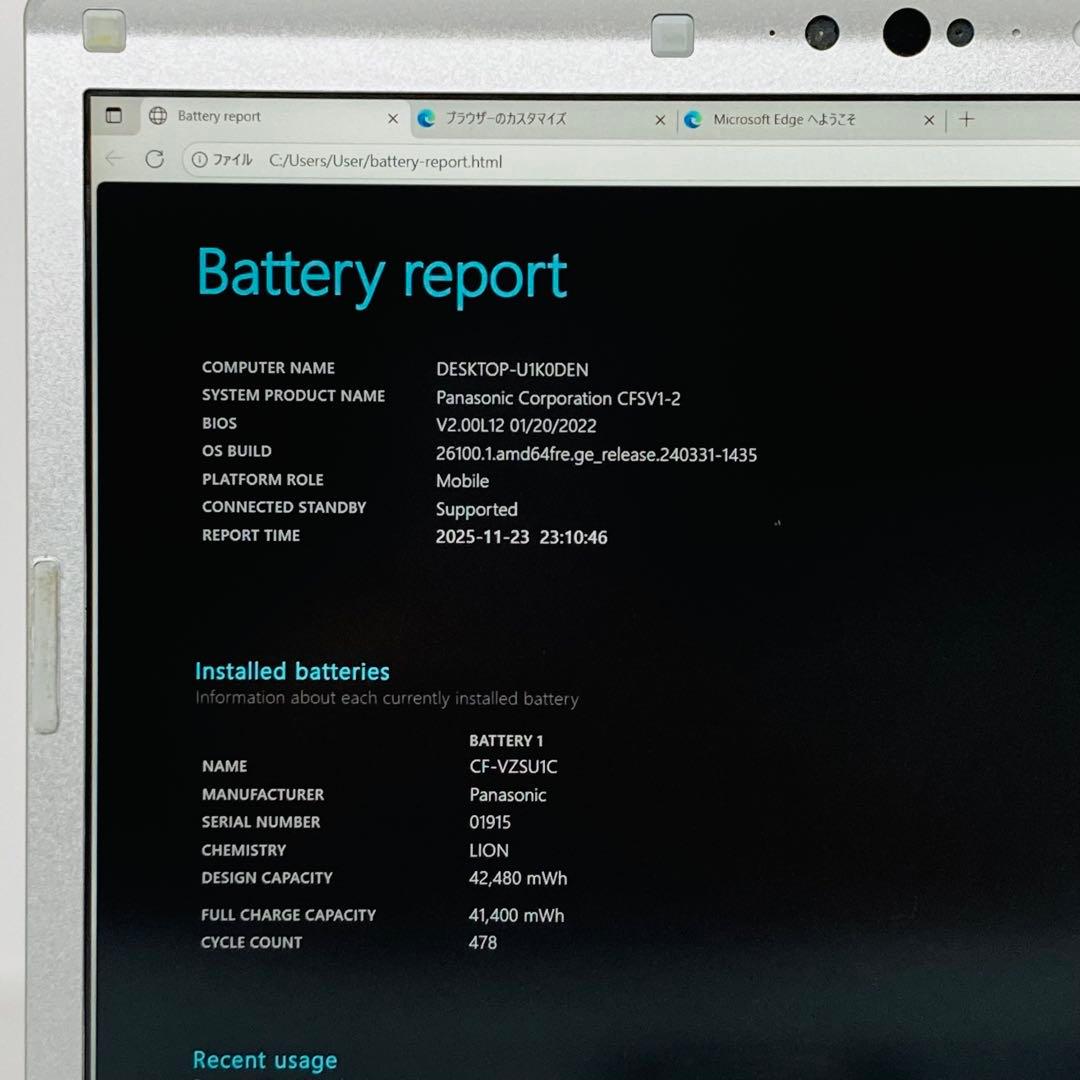Close the Battery report tab
This screenshot has height=1080, width=1080.
click(393, 117)
